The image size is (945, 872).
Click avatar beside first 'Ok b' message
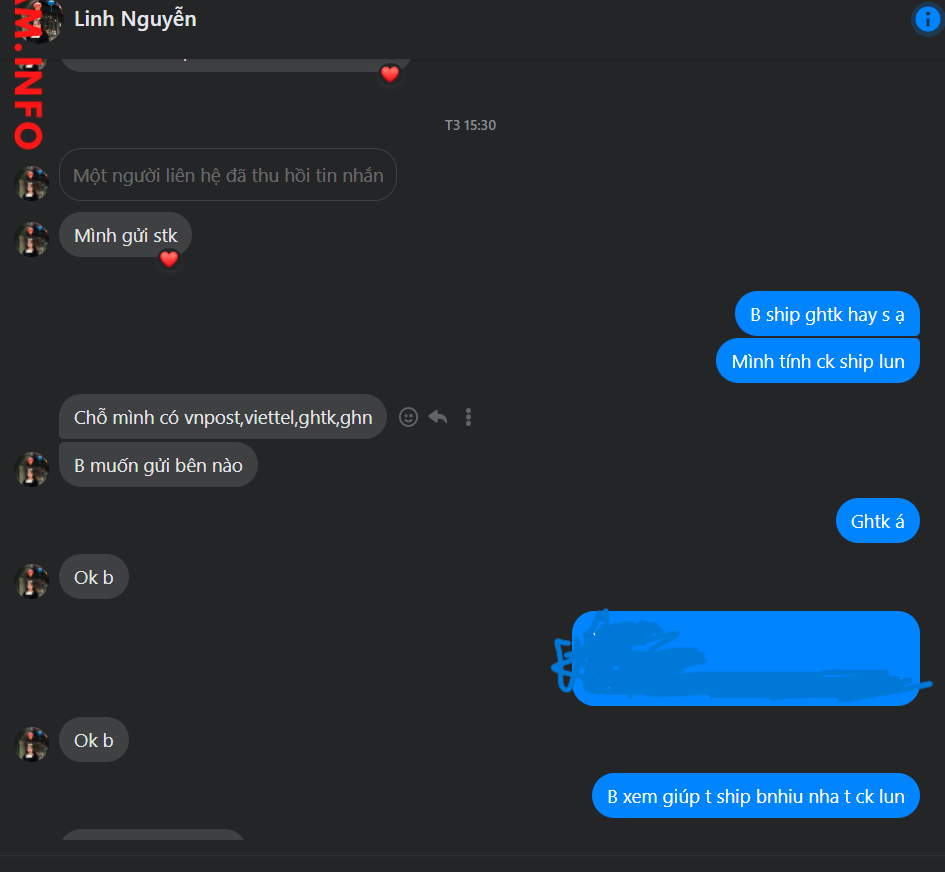point(31,581)
